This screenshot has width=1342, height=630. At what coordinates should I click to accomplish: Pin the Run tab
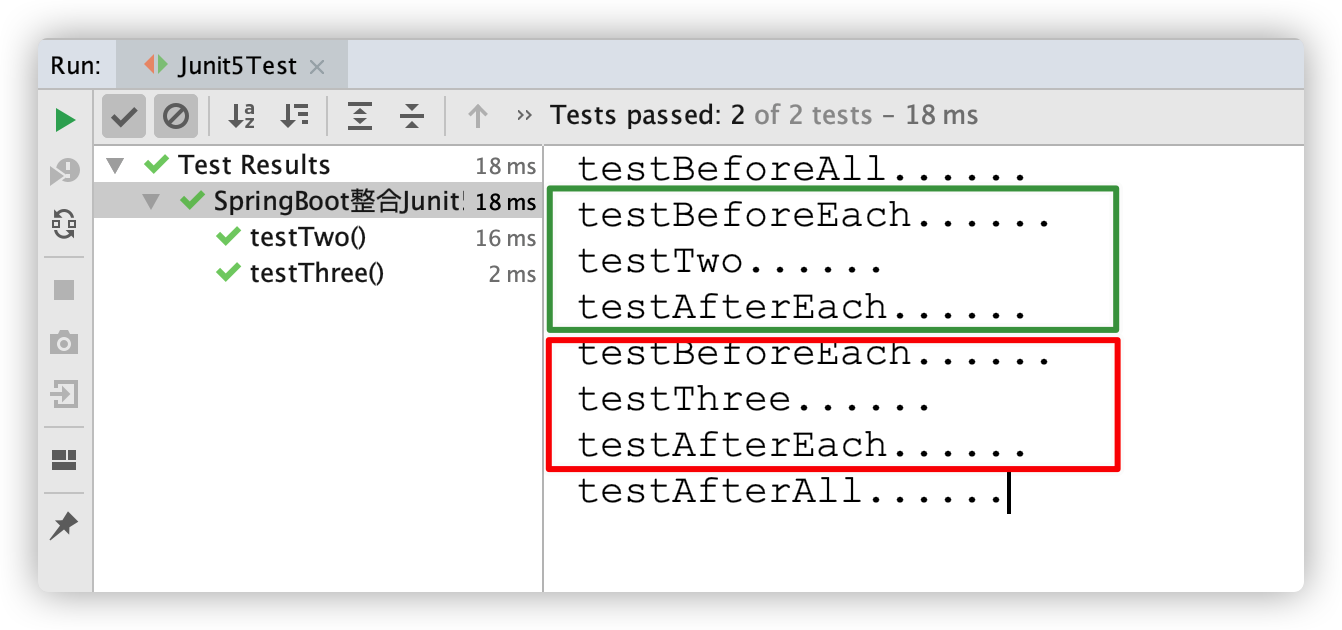pos(65,525)
